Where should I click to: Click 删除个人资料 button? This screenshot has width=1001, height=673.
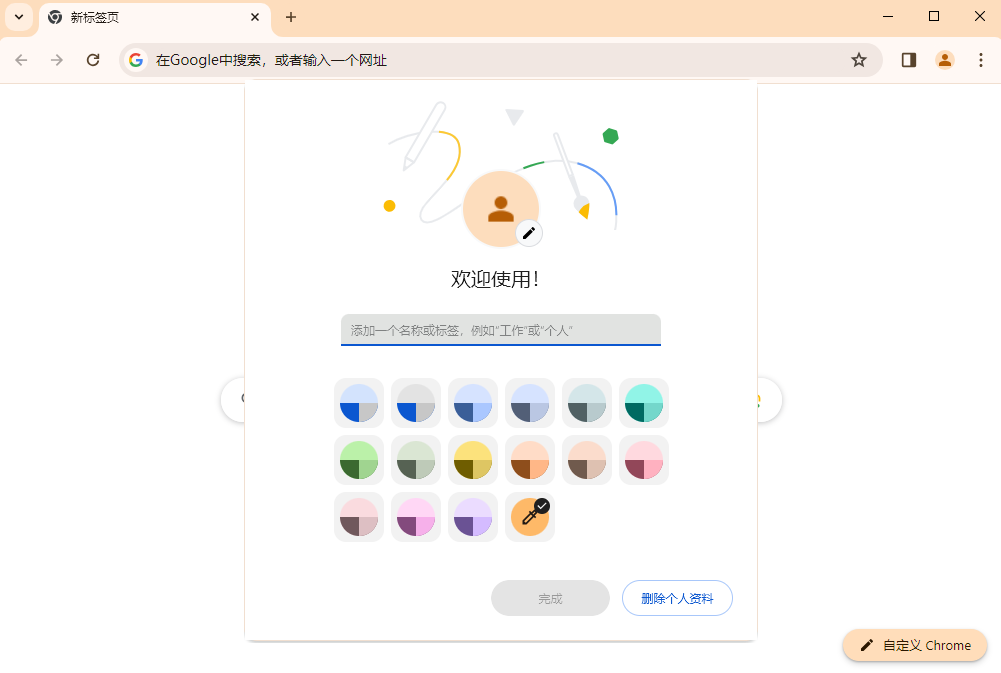(x=677, y=598)
